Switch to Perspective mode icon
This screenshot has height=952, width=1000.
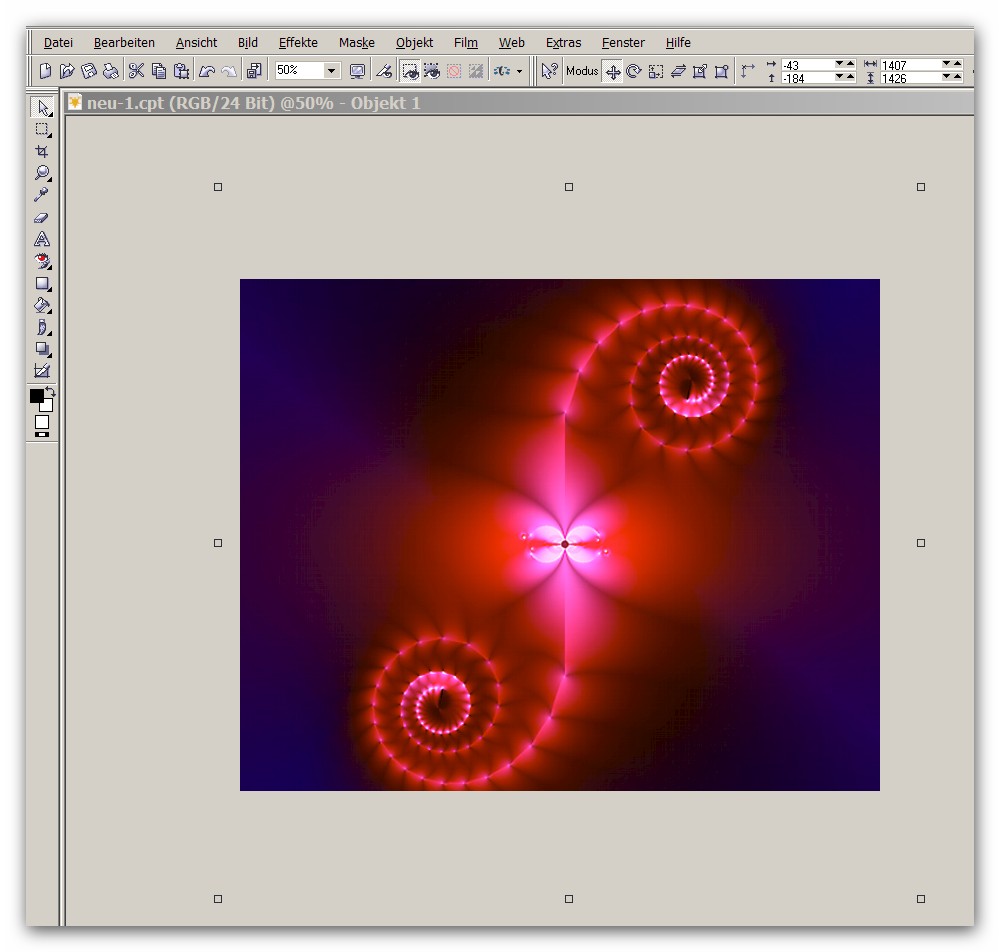tap(721, 71)
